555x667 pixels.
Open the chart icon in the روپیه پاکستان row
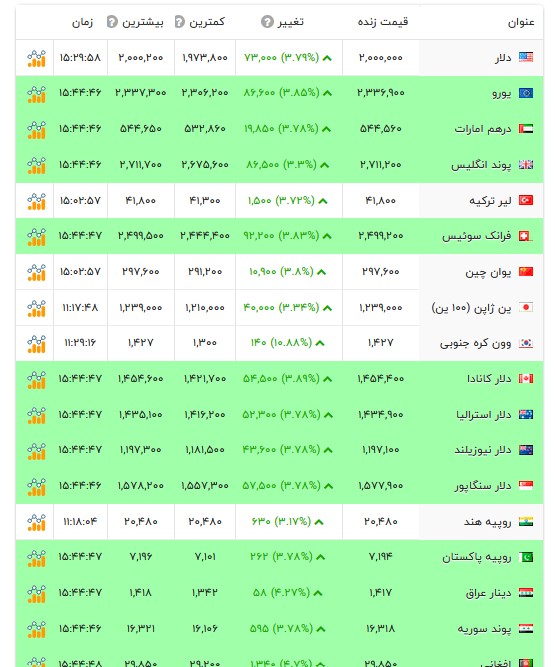[36, 558]
